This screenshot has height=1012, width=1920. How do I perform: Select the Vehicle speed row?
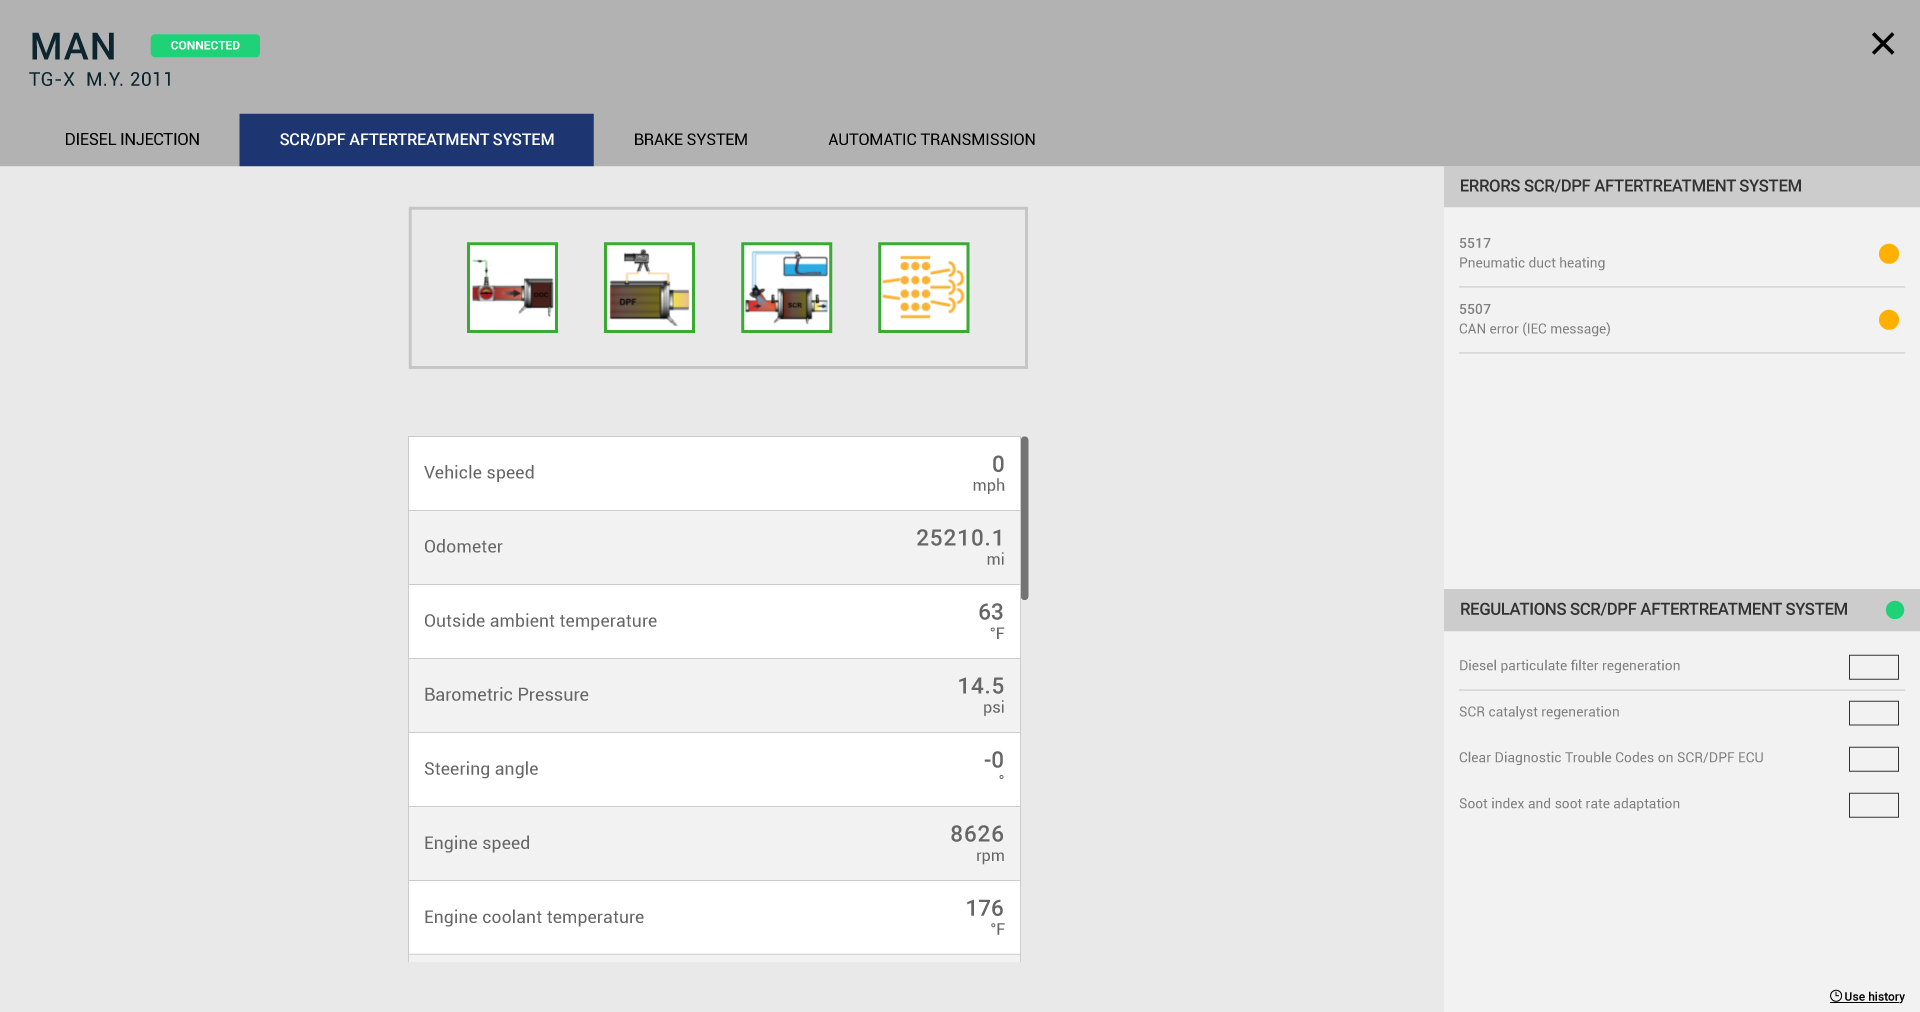pos(714,474)
